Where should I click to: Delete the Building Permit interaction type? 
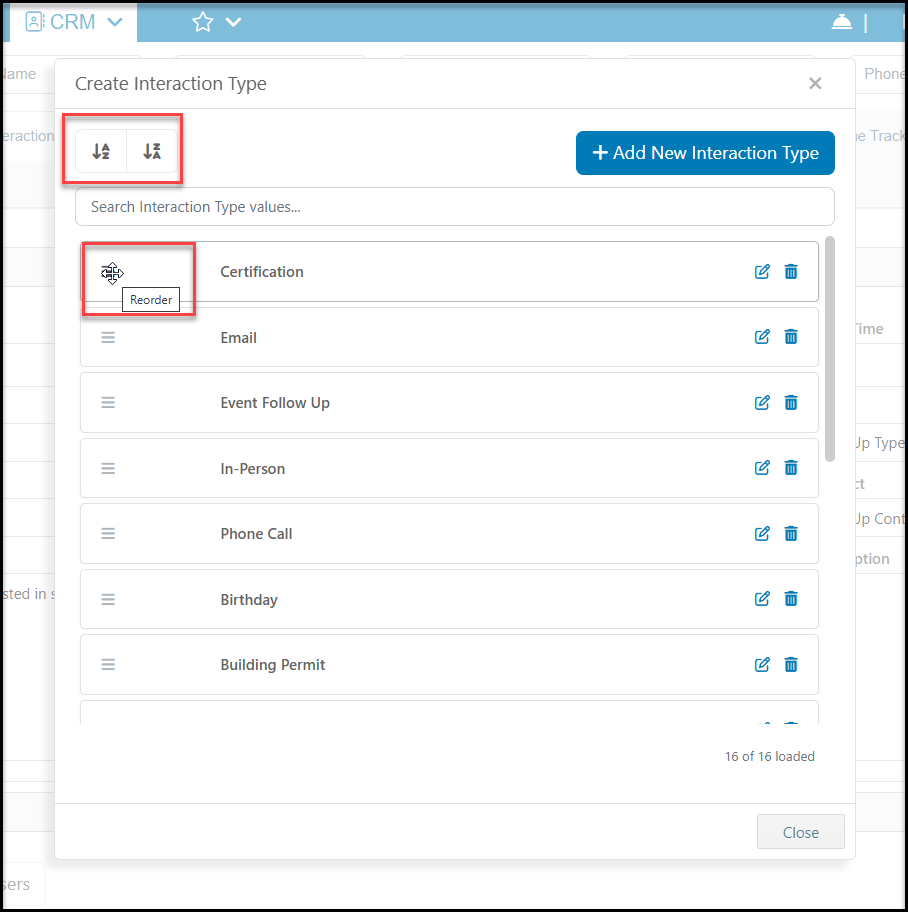tap(791, 664)
